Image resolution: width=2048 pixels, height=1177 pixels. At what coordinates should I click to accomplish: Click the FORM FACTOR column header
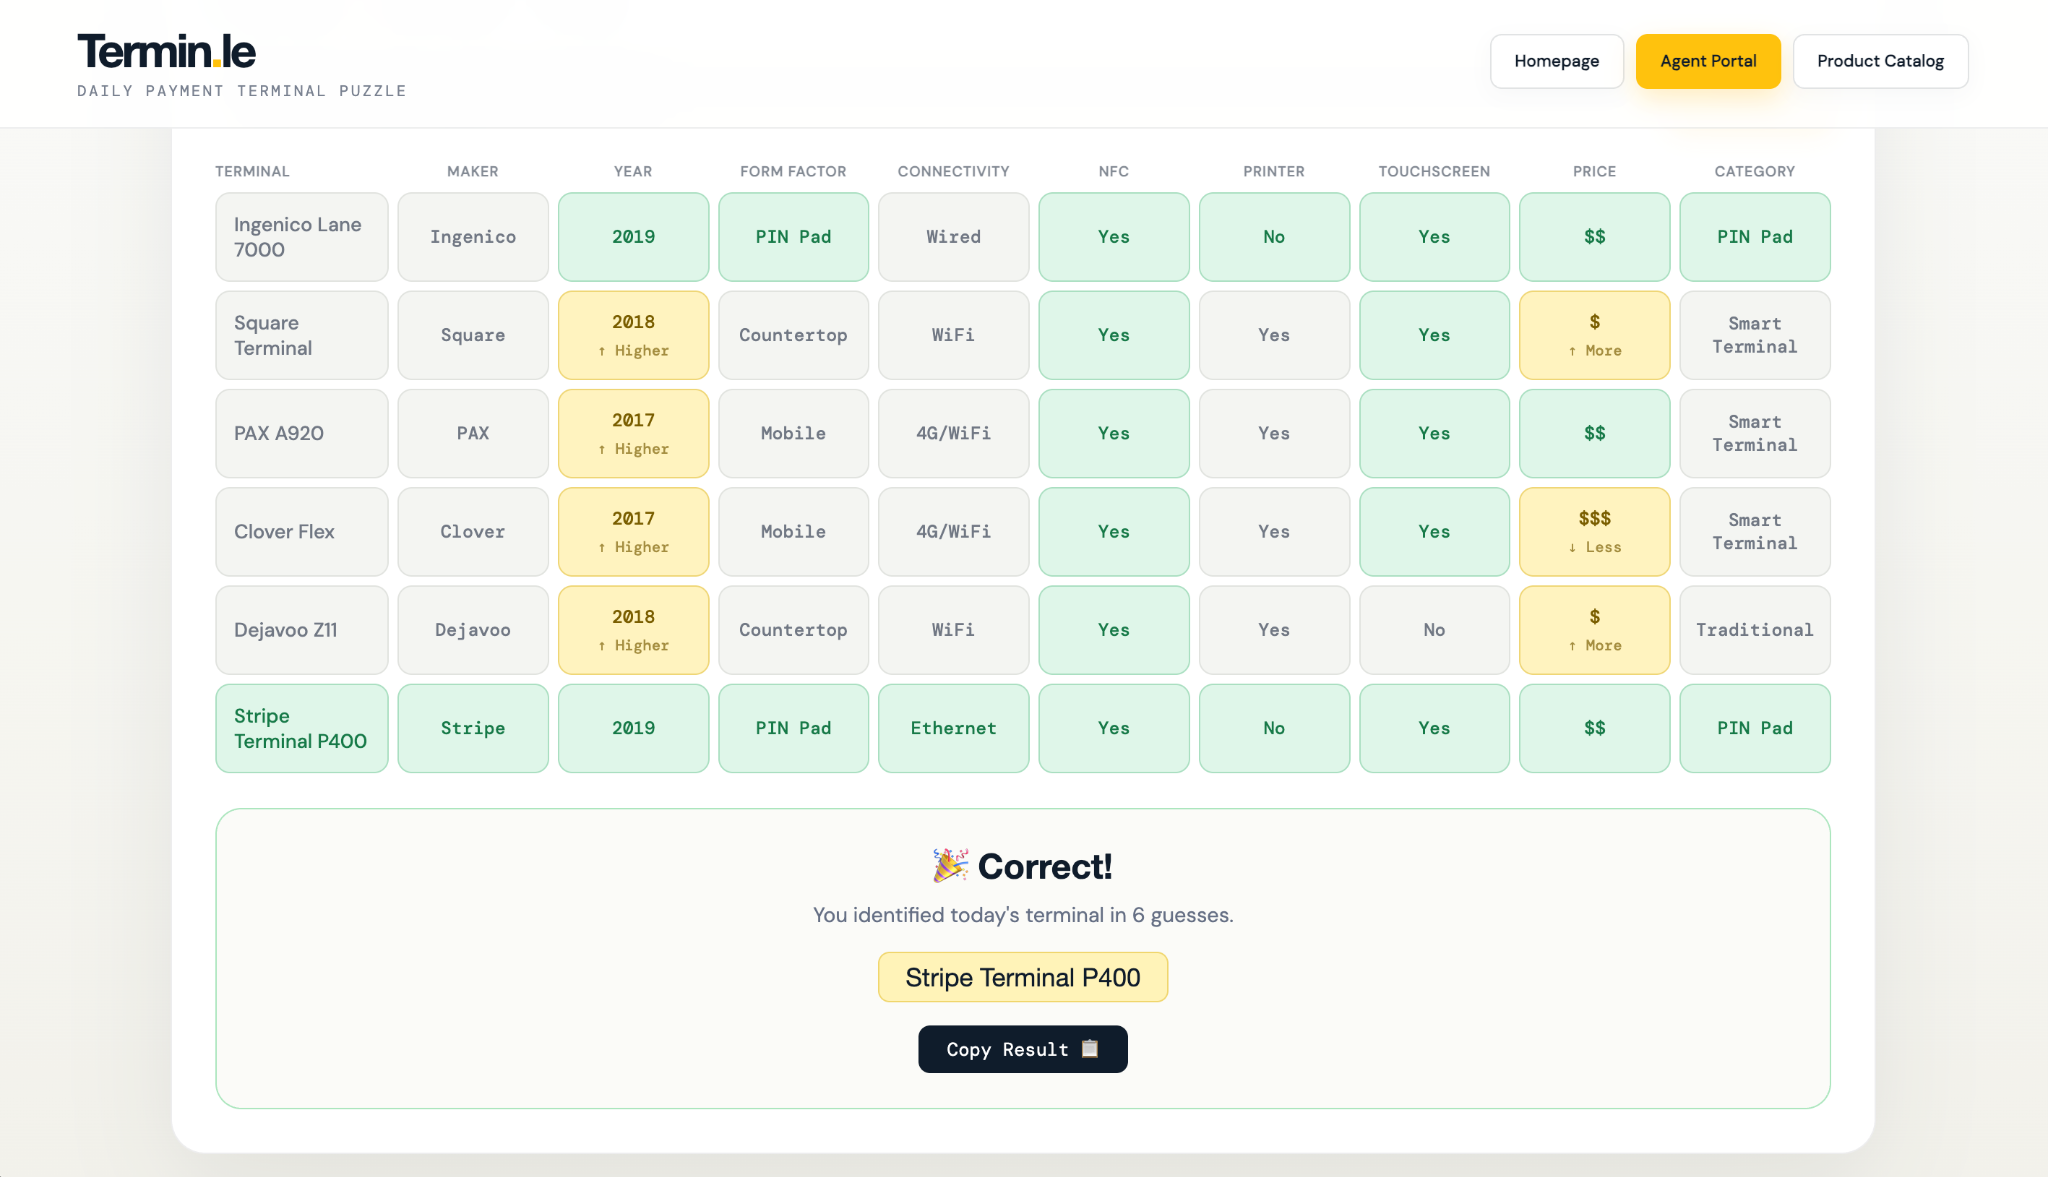(x=793, y=171)
